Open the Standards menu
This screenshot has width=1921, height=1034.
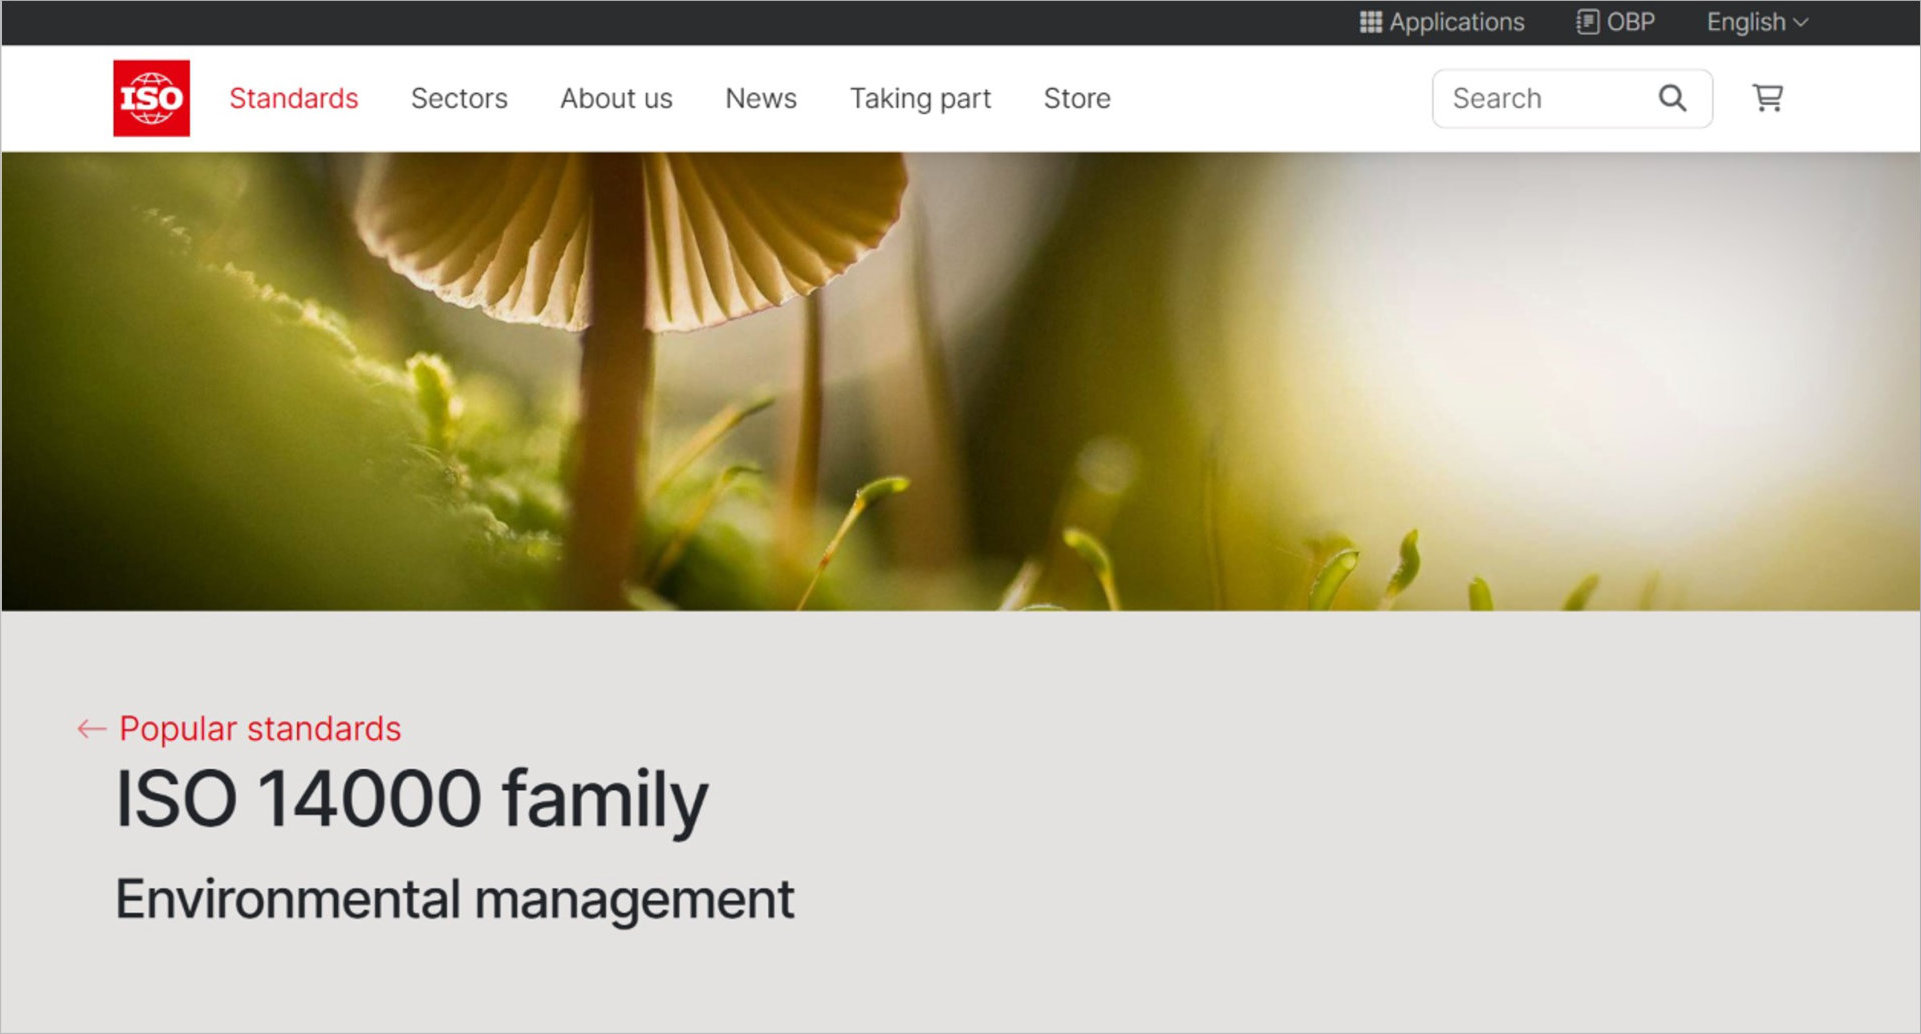pos(294,98)
